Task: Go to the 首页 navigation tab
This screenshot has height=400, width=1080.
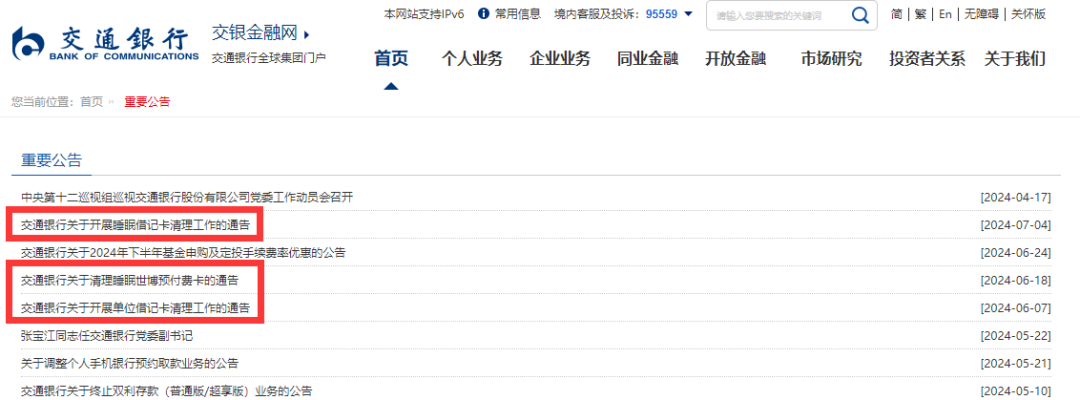Action: (391, 59)
